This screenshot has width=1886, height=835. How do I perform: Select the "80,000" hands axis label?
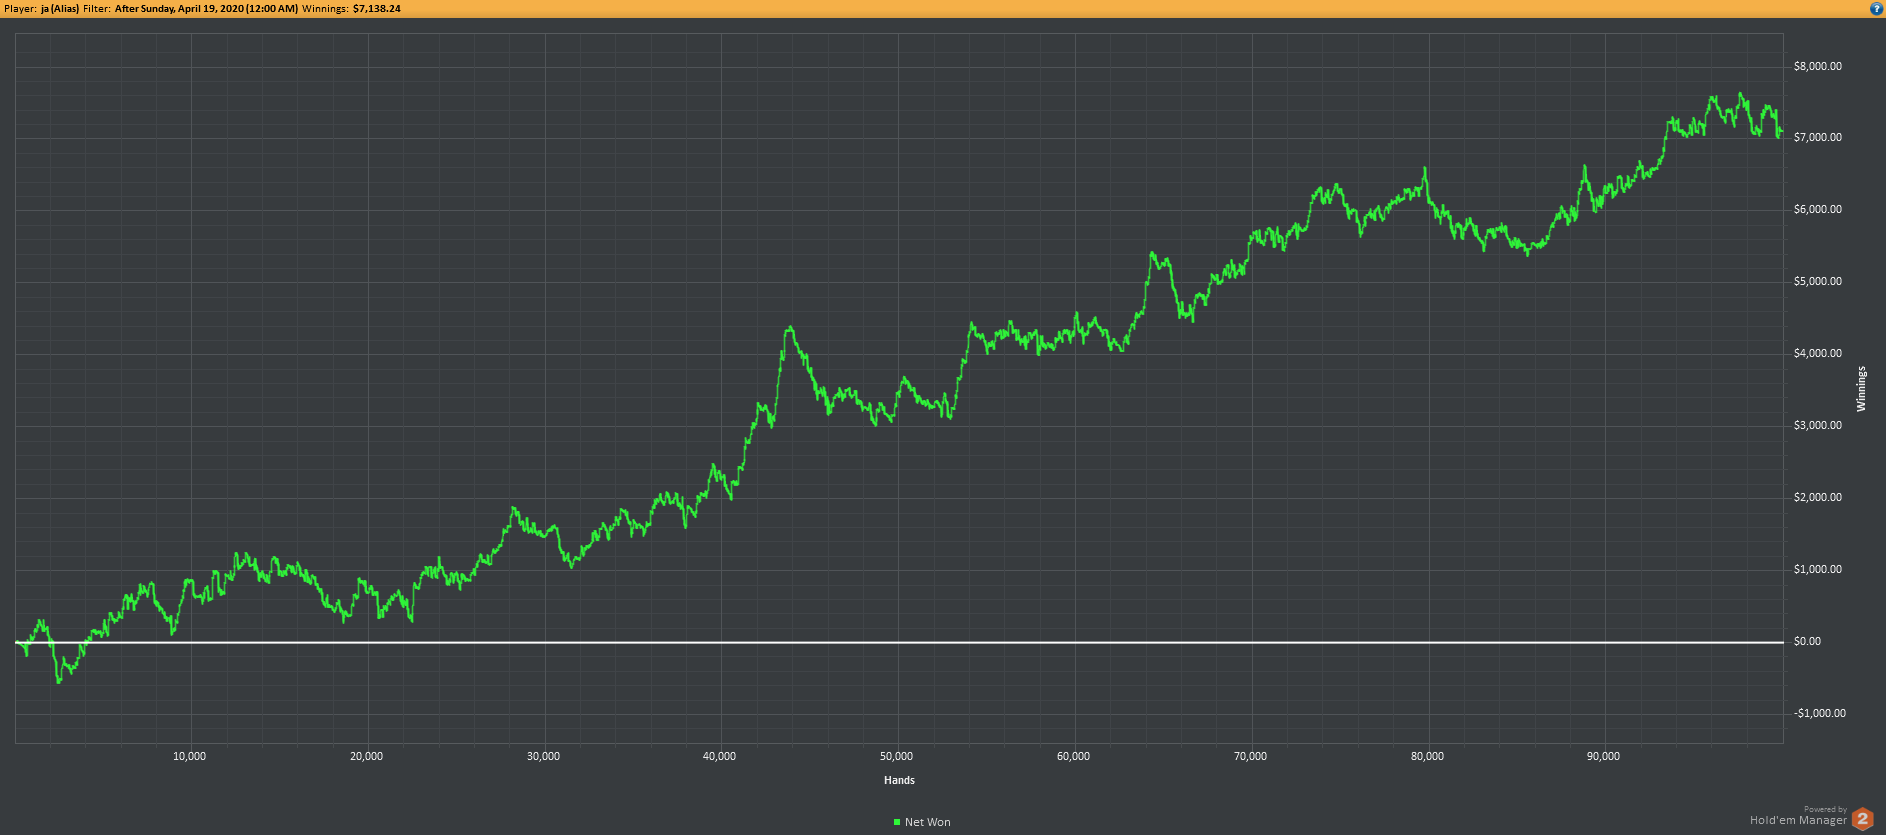[1428, 756]
